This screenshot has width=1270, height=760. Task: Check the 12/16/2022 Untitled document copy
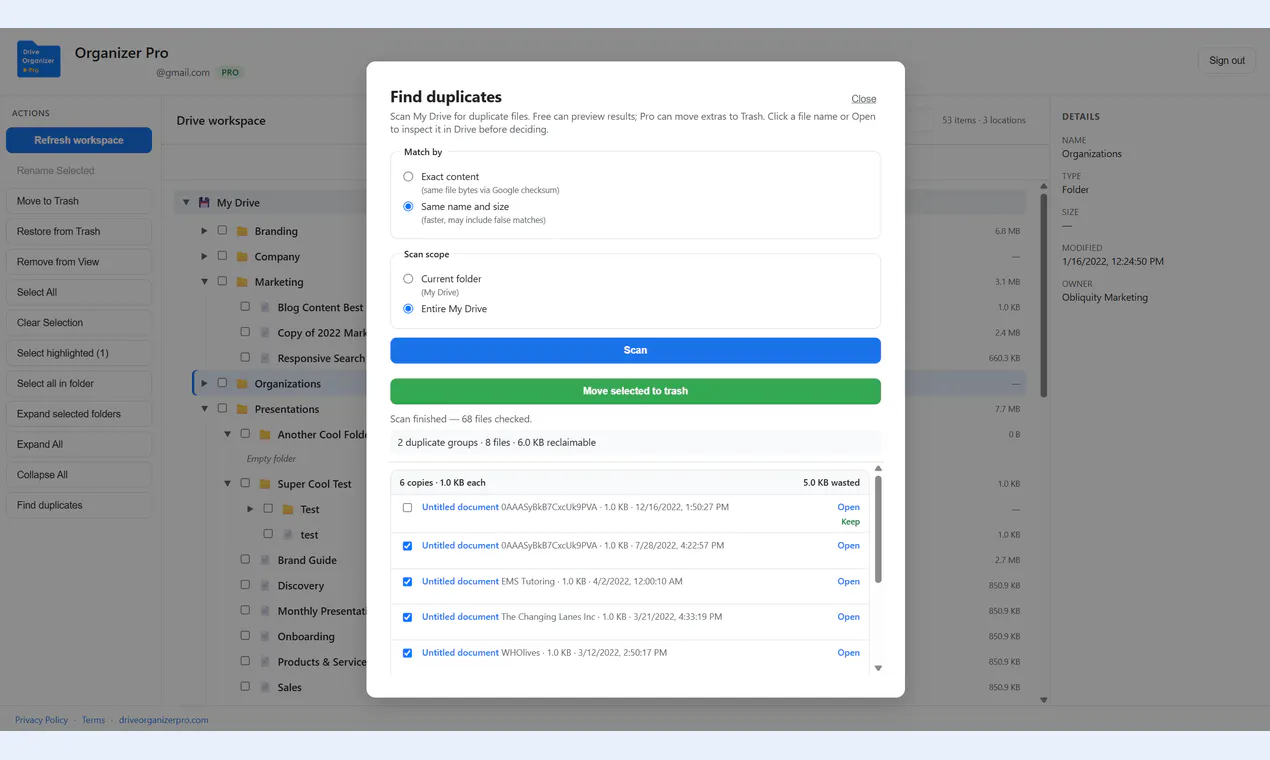tap(407, 507)
